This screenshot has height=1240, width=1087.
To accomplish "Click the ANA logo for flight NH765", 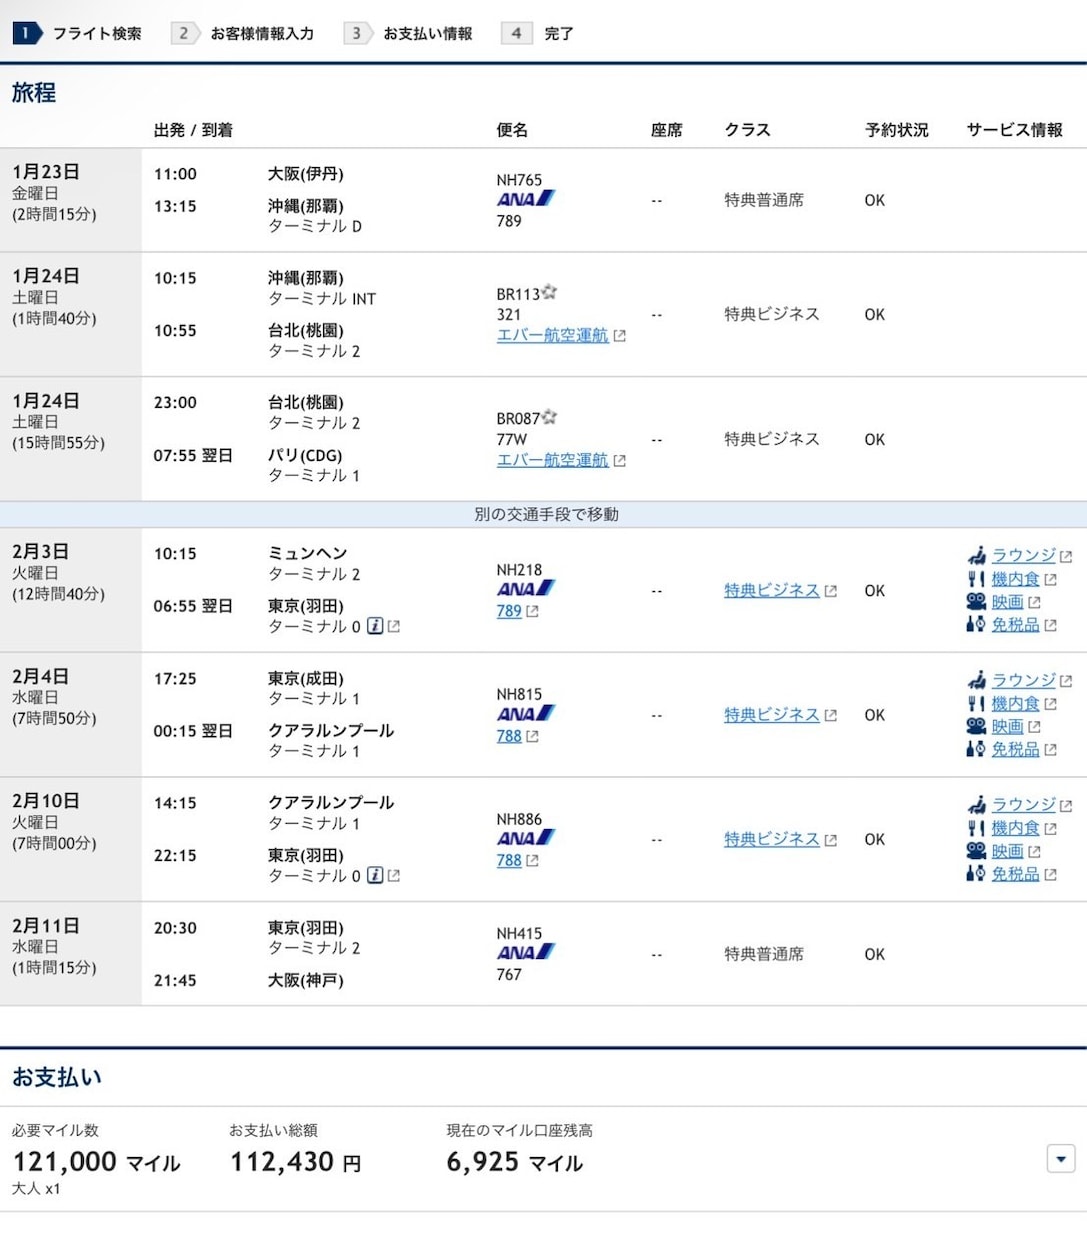I will (526, 200).
